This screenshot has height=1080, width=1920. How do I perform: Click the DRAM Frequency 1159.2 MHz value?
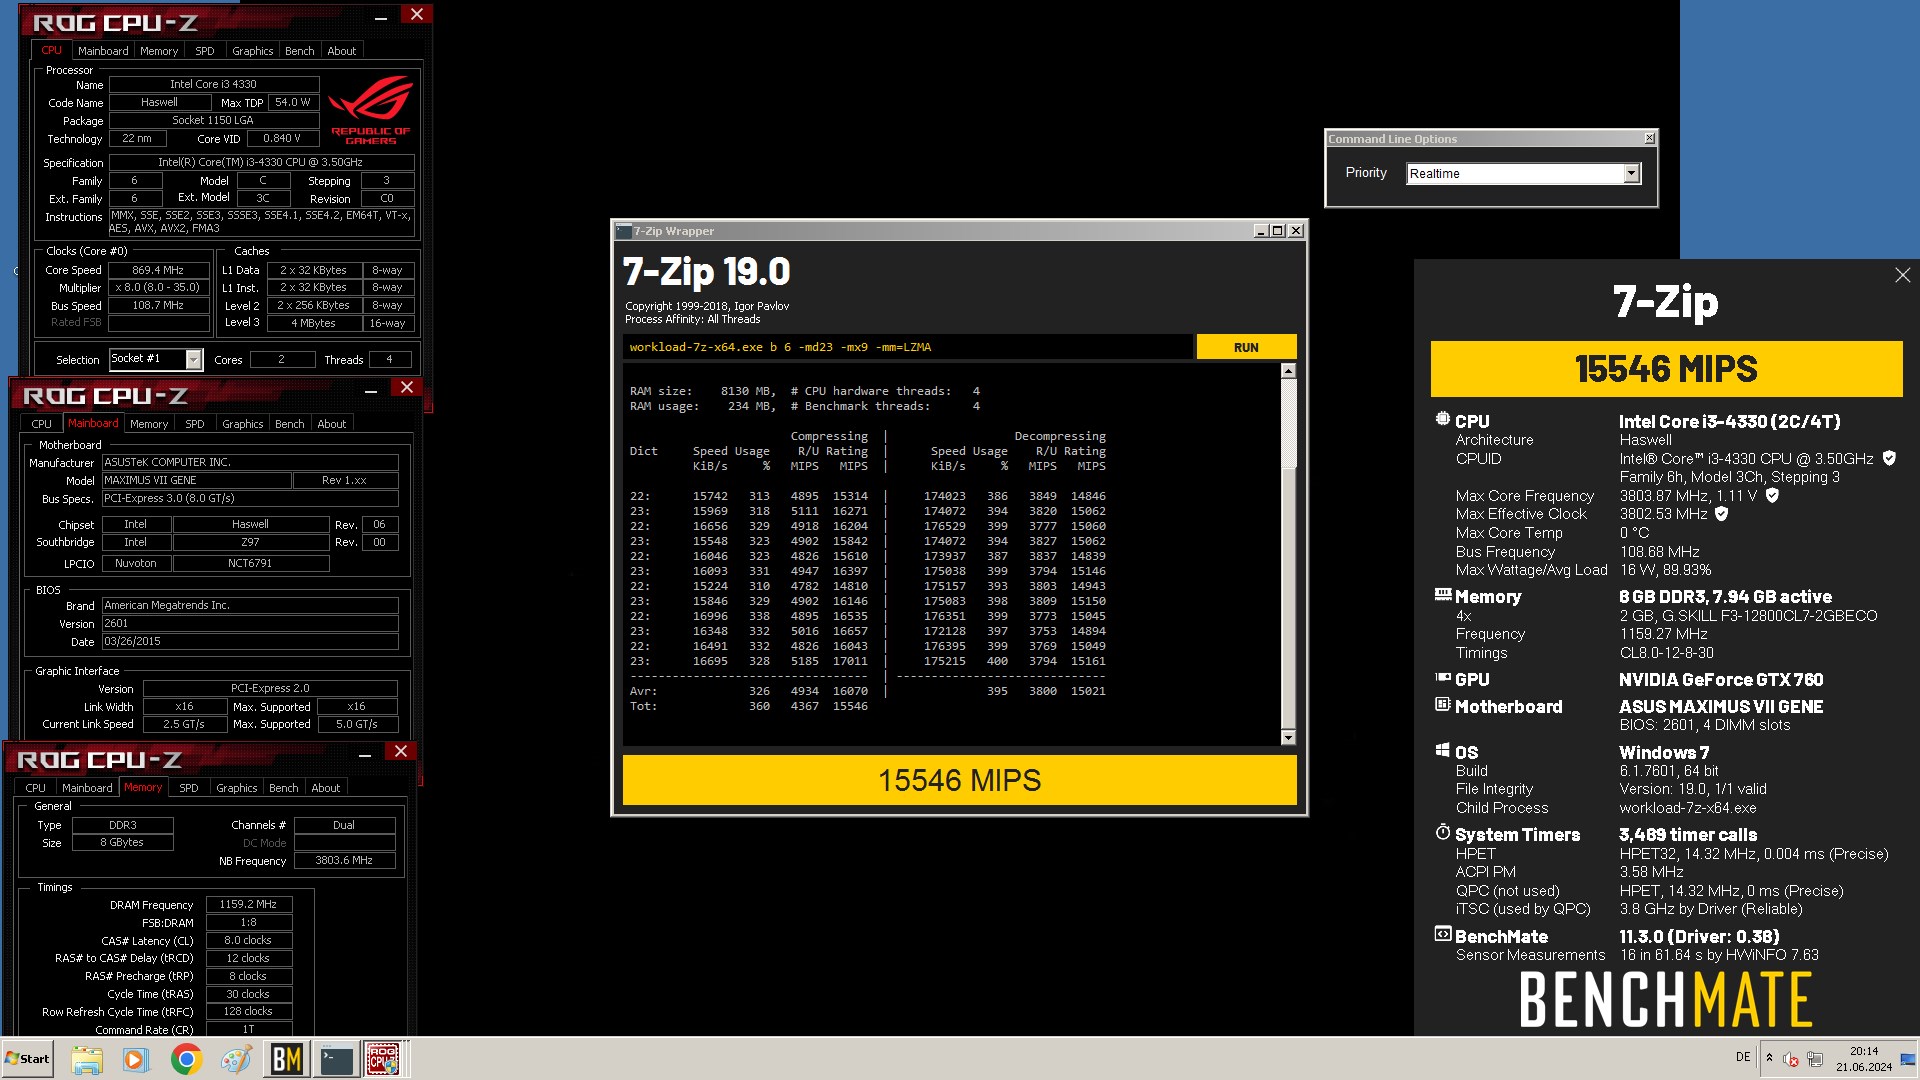click(248, 904)
